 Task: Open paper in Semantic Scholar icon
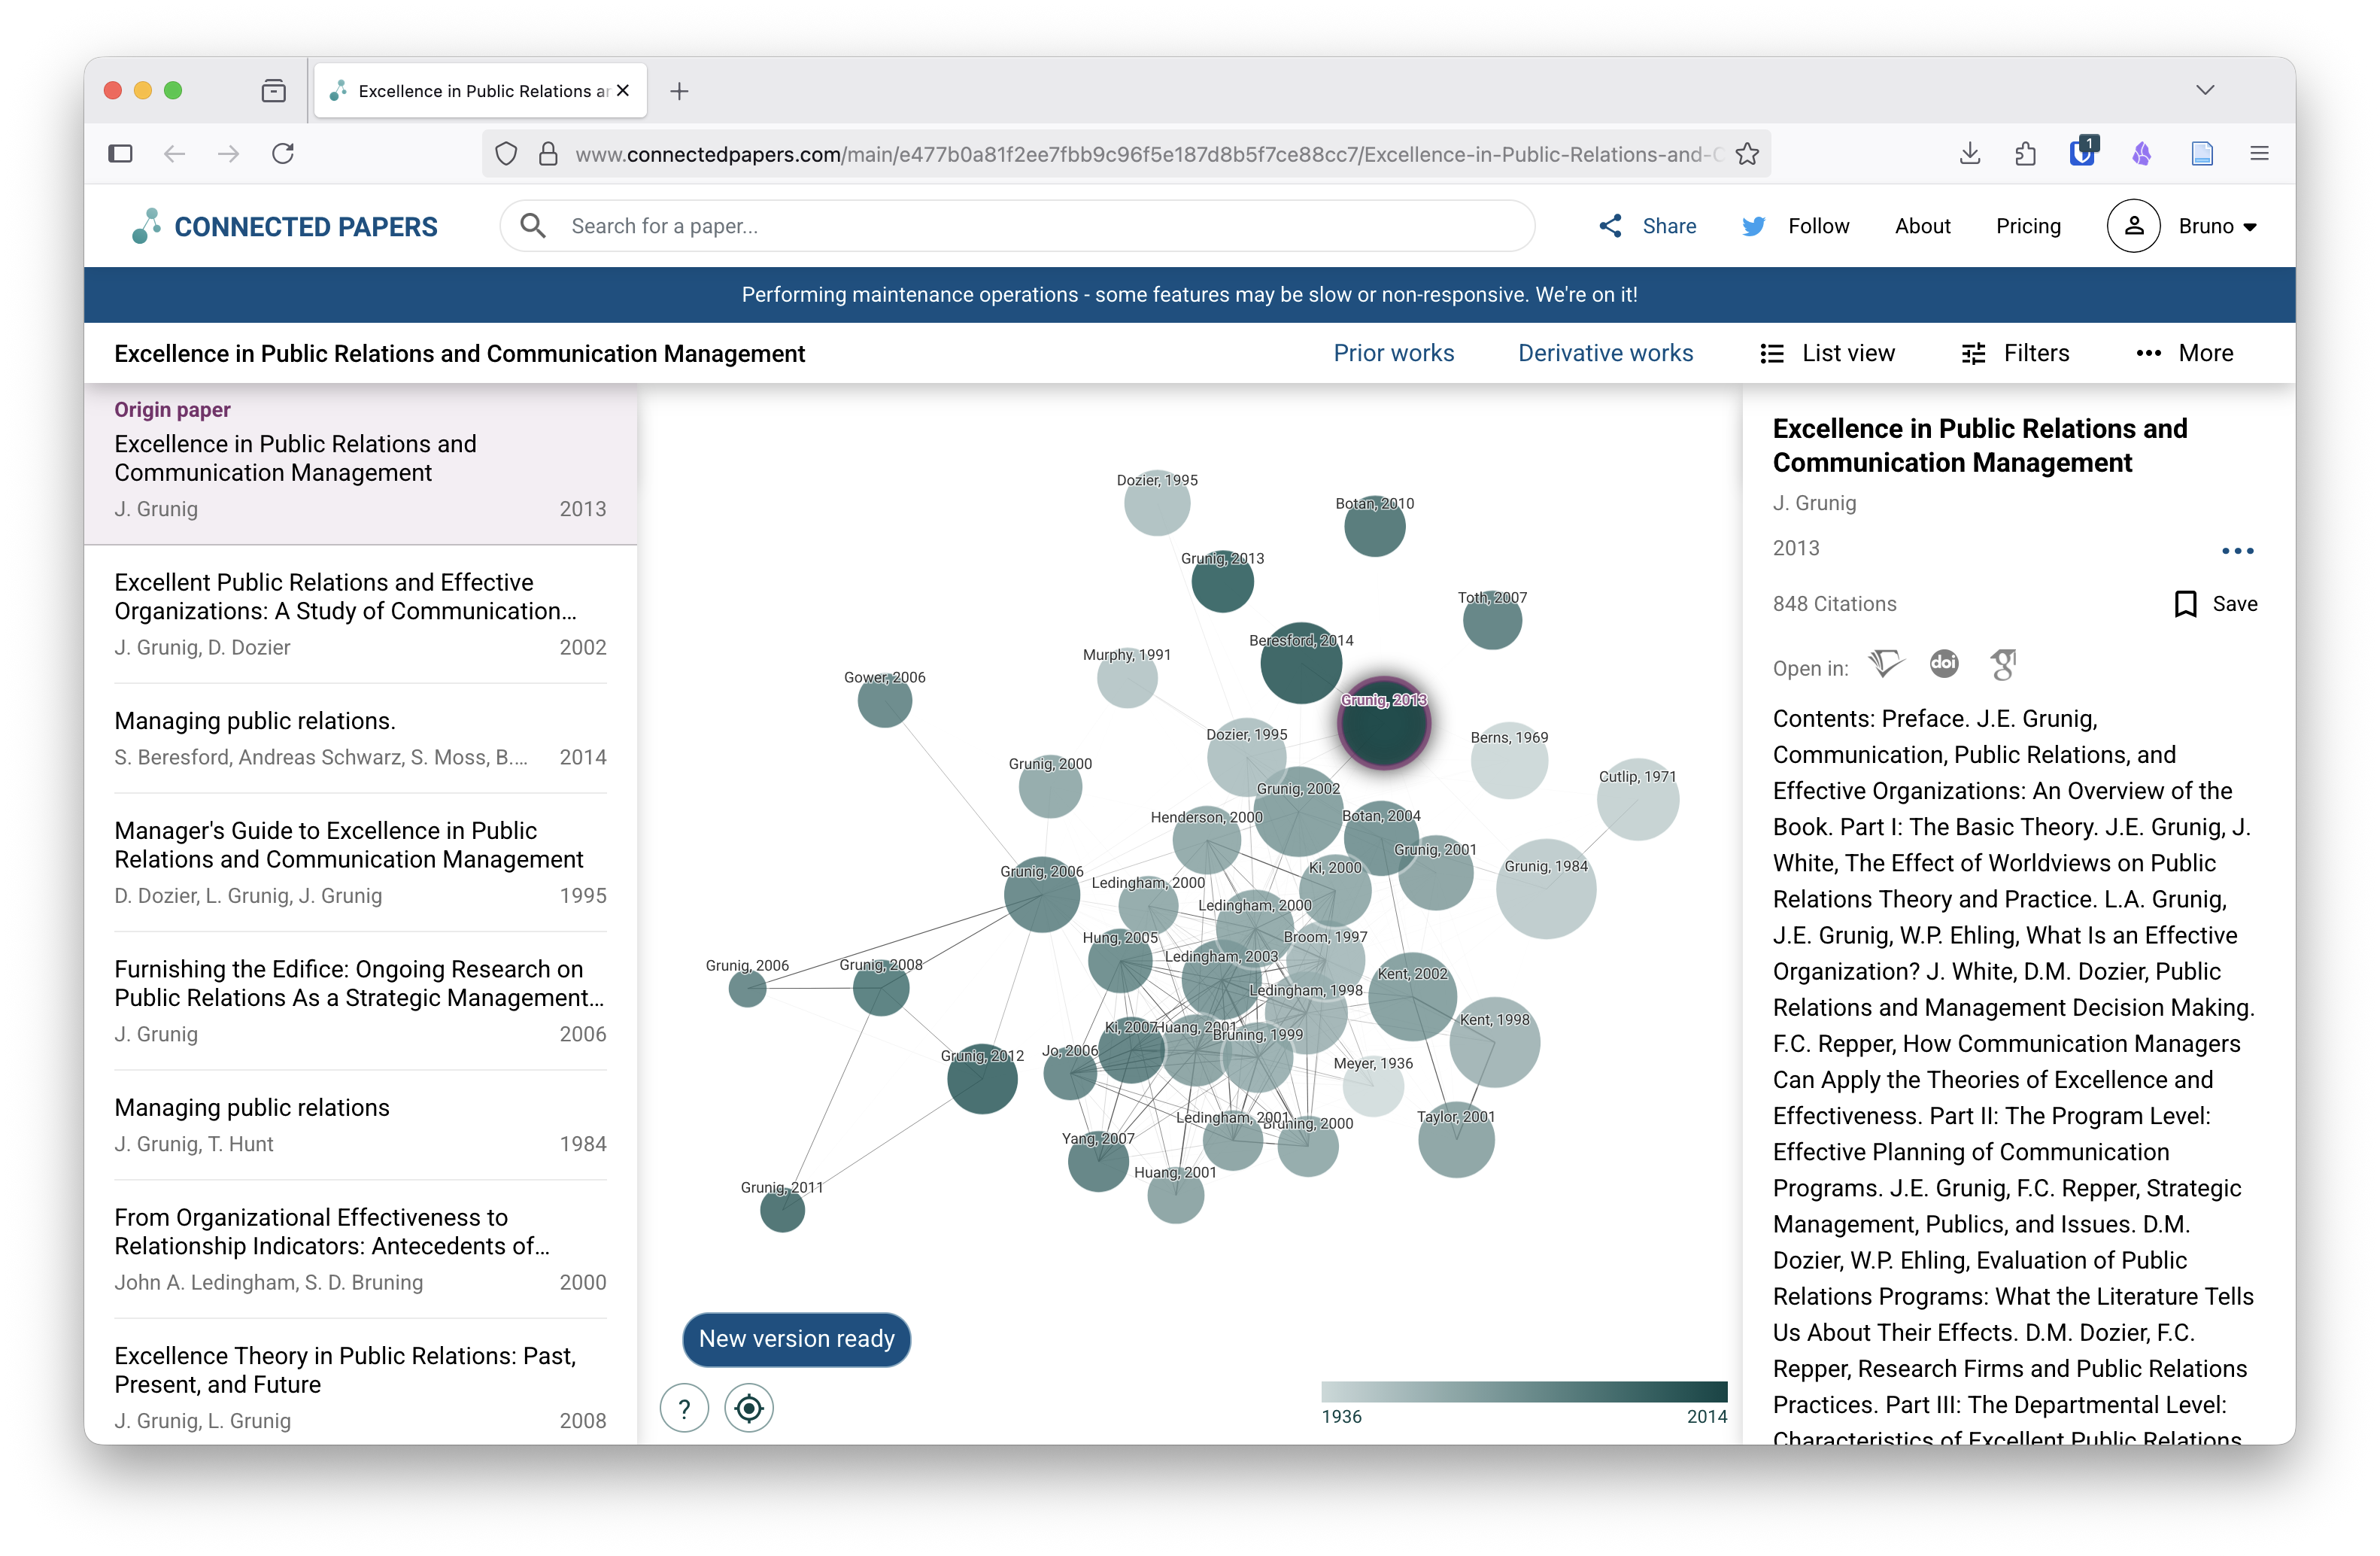(1886, 664)
